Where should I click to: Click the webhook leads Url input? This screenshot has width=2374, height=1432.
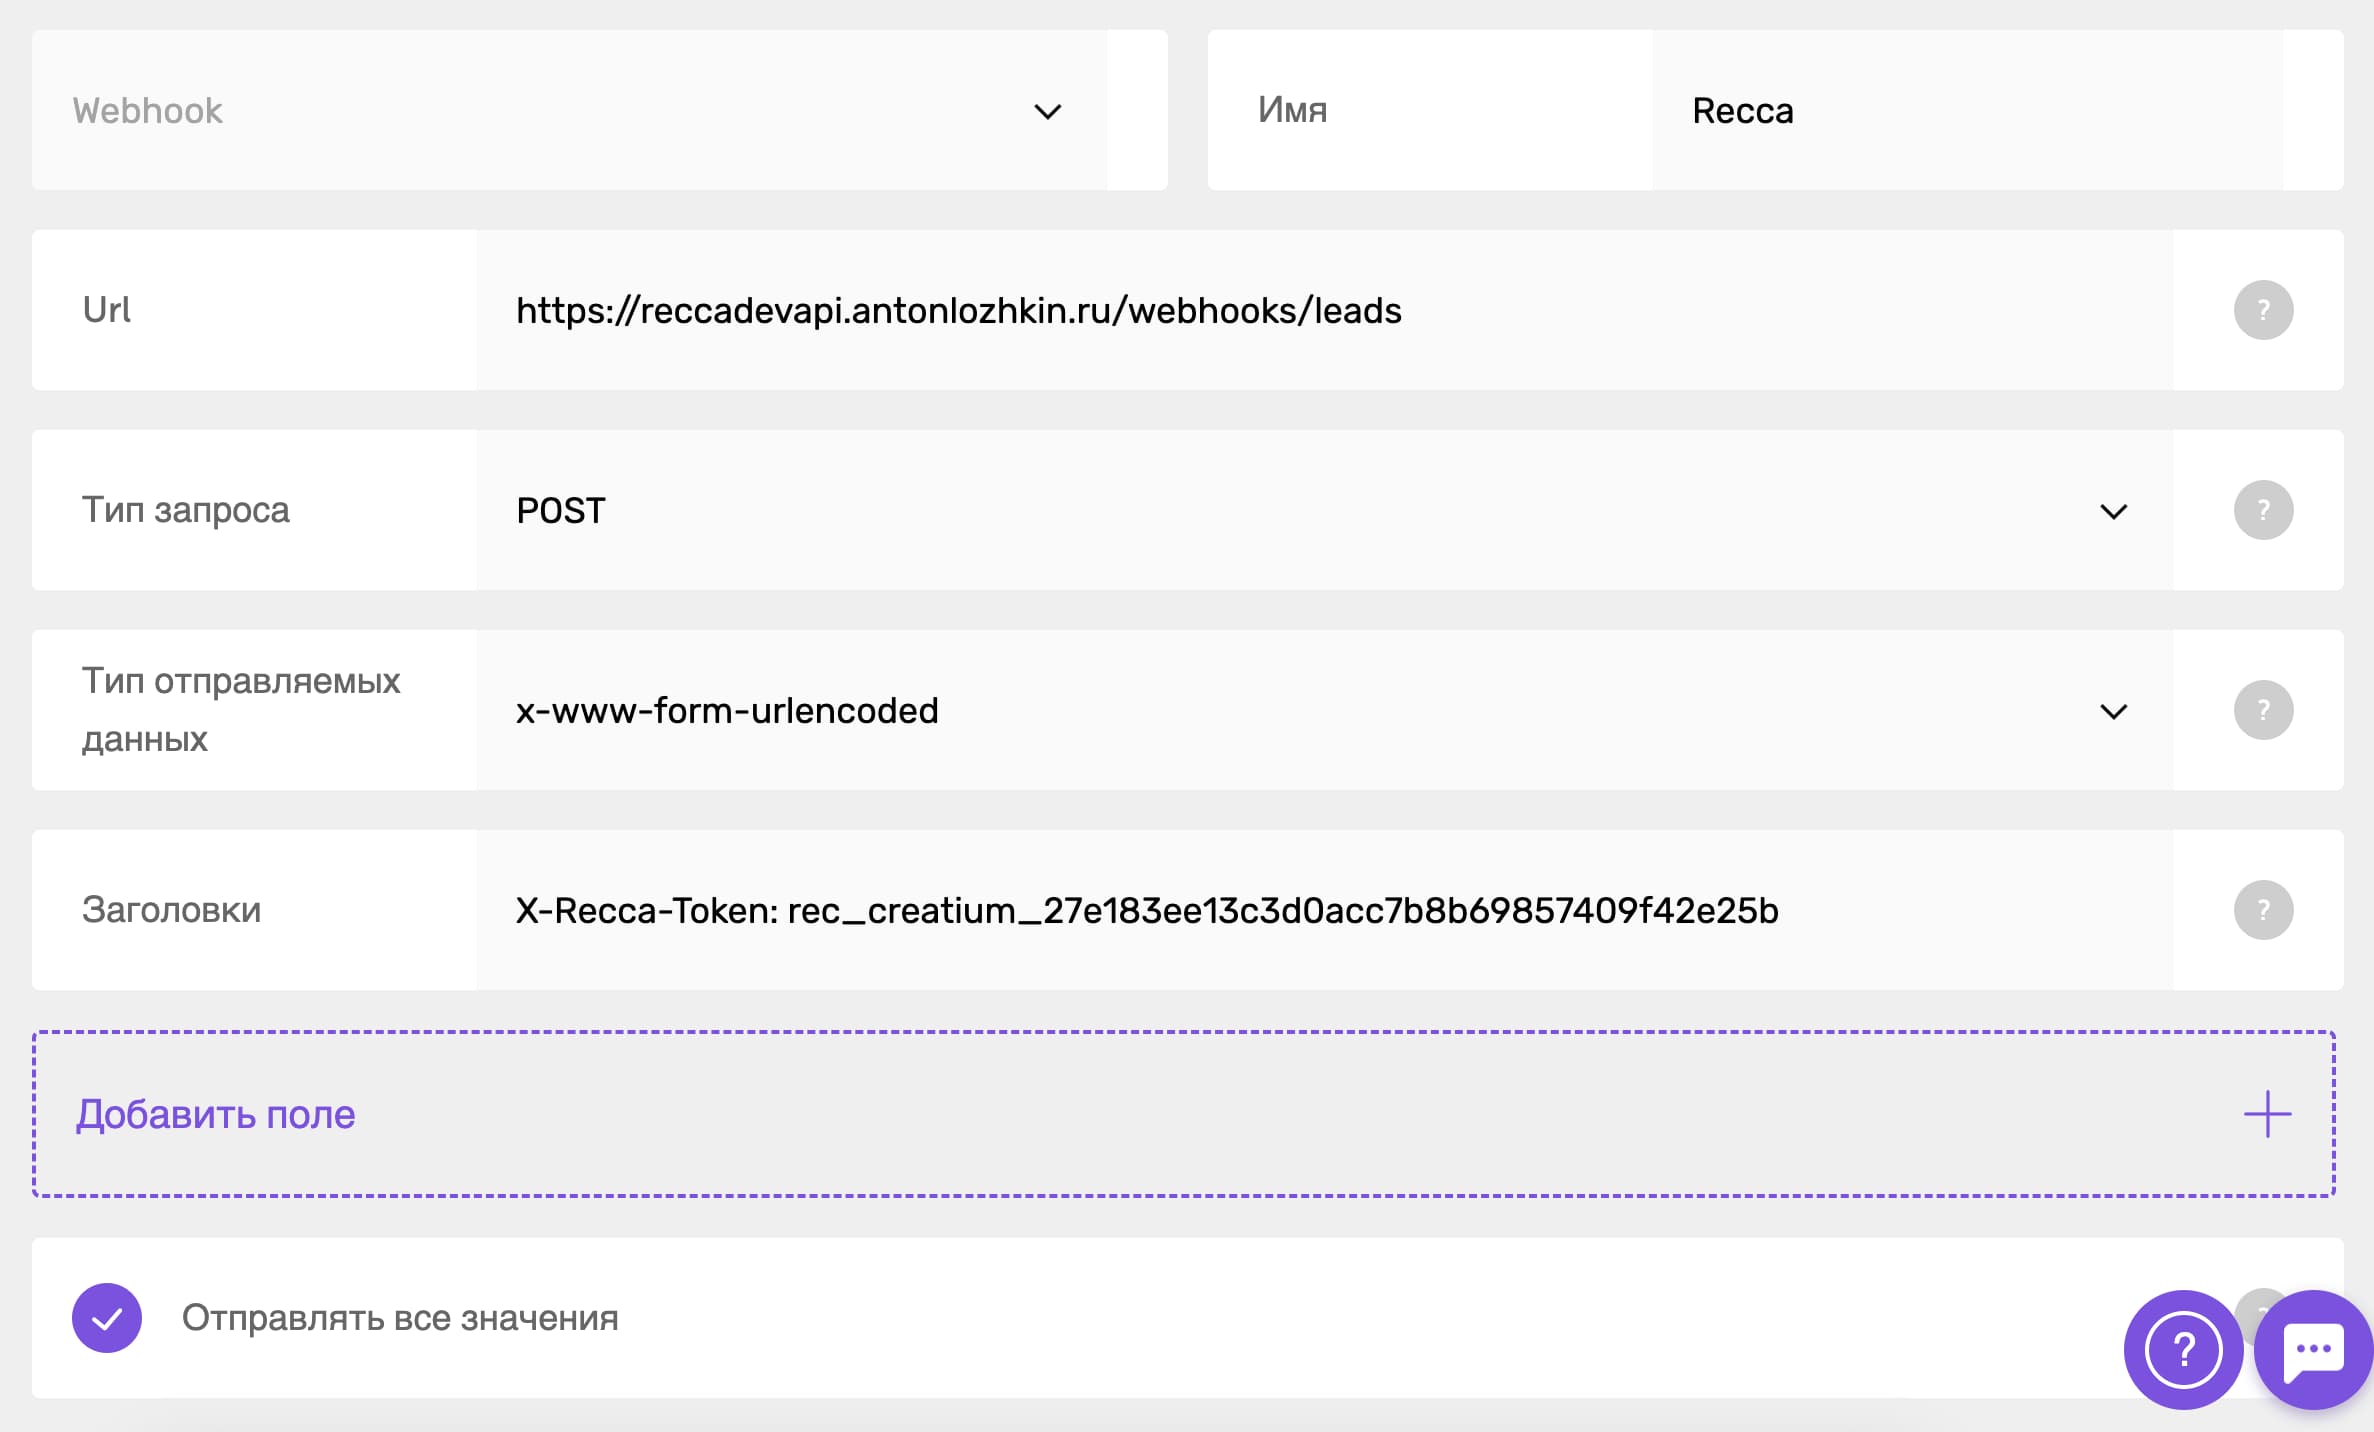958,309
